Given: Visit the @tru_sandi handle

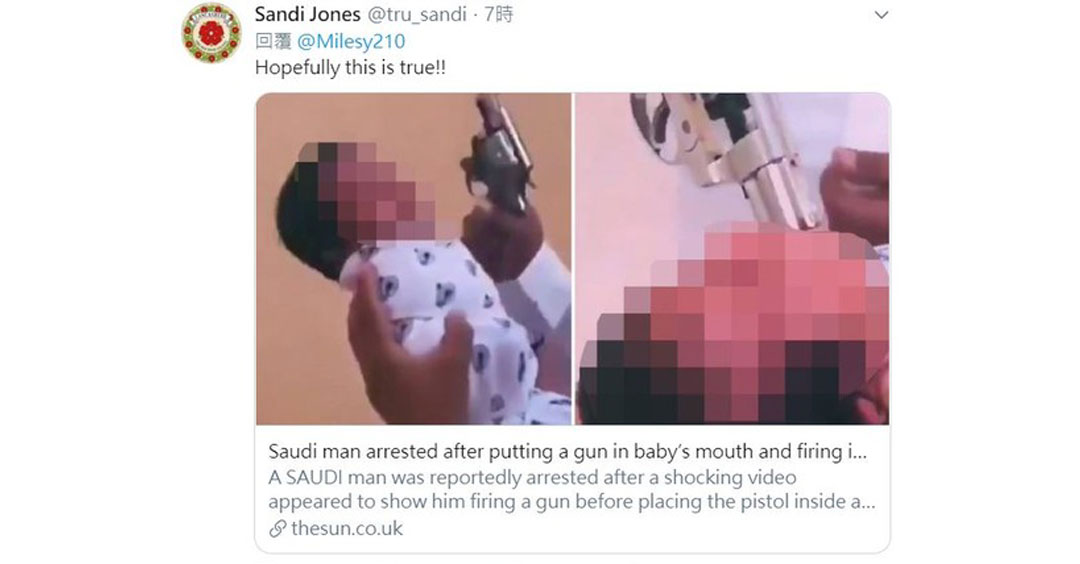Looking at the screenshot, I should click(x=417, y=14).
